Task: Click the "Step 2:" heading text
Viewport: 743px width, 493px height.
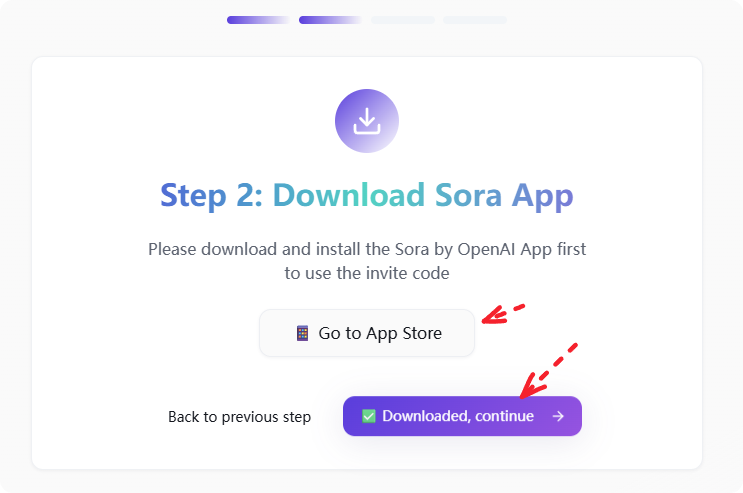Action: coord(211,194)
